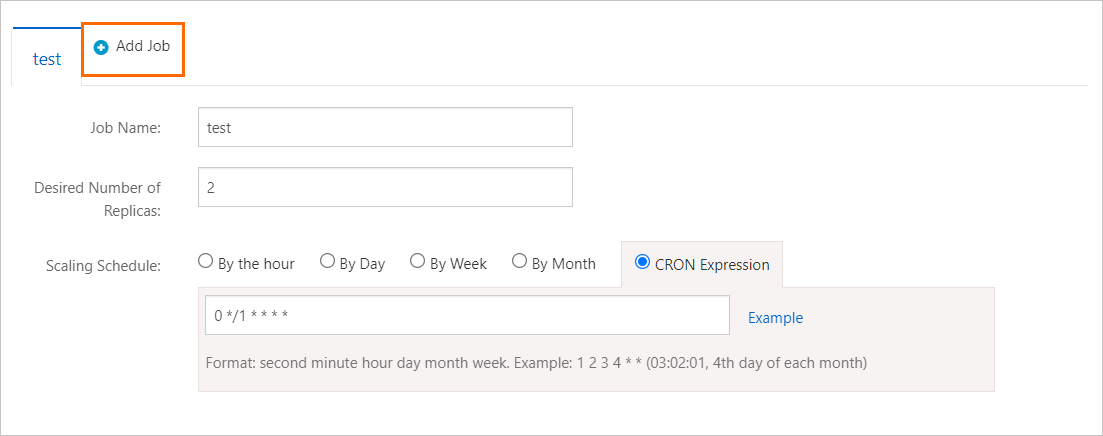
Task: Click the plus icon beside Add Job
Action: (x=101, y=48)
